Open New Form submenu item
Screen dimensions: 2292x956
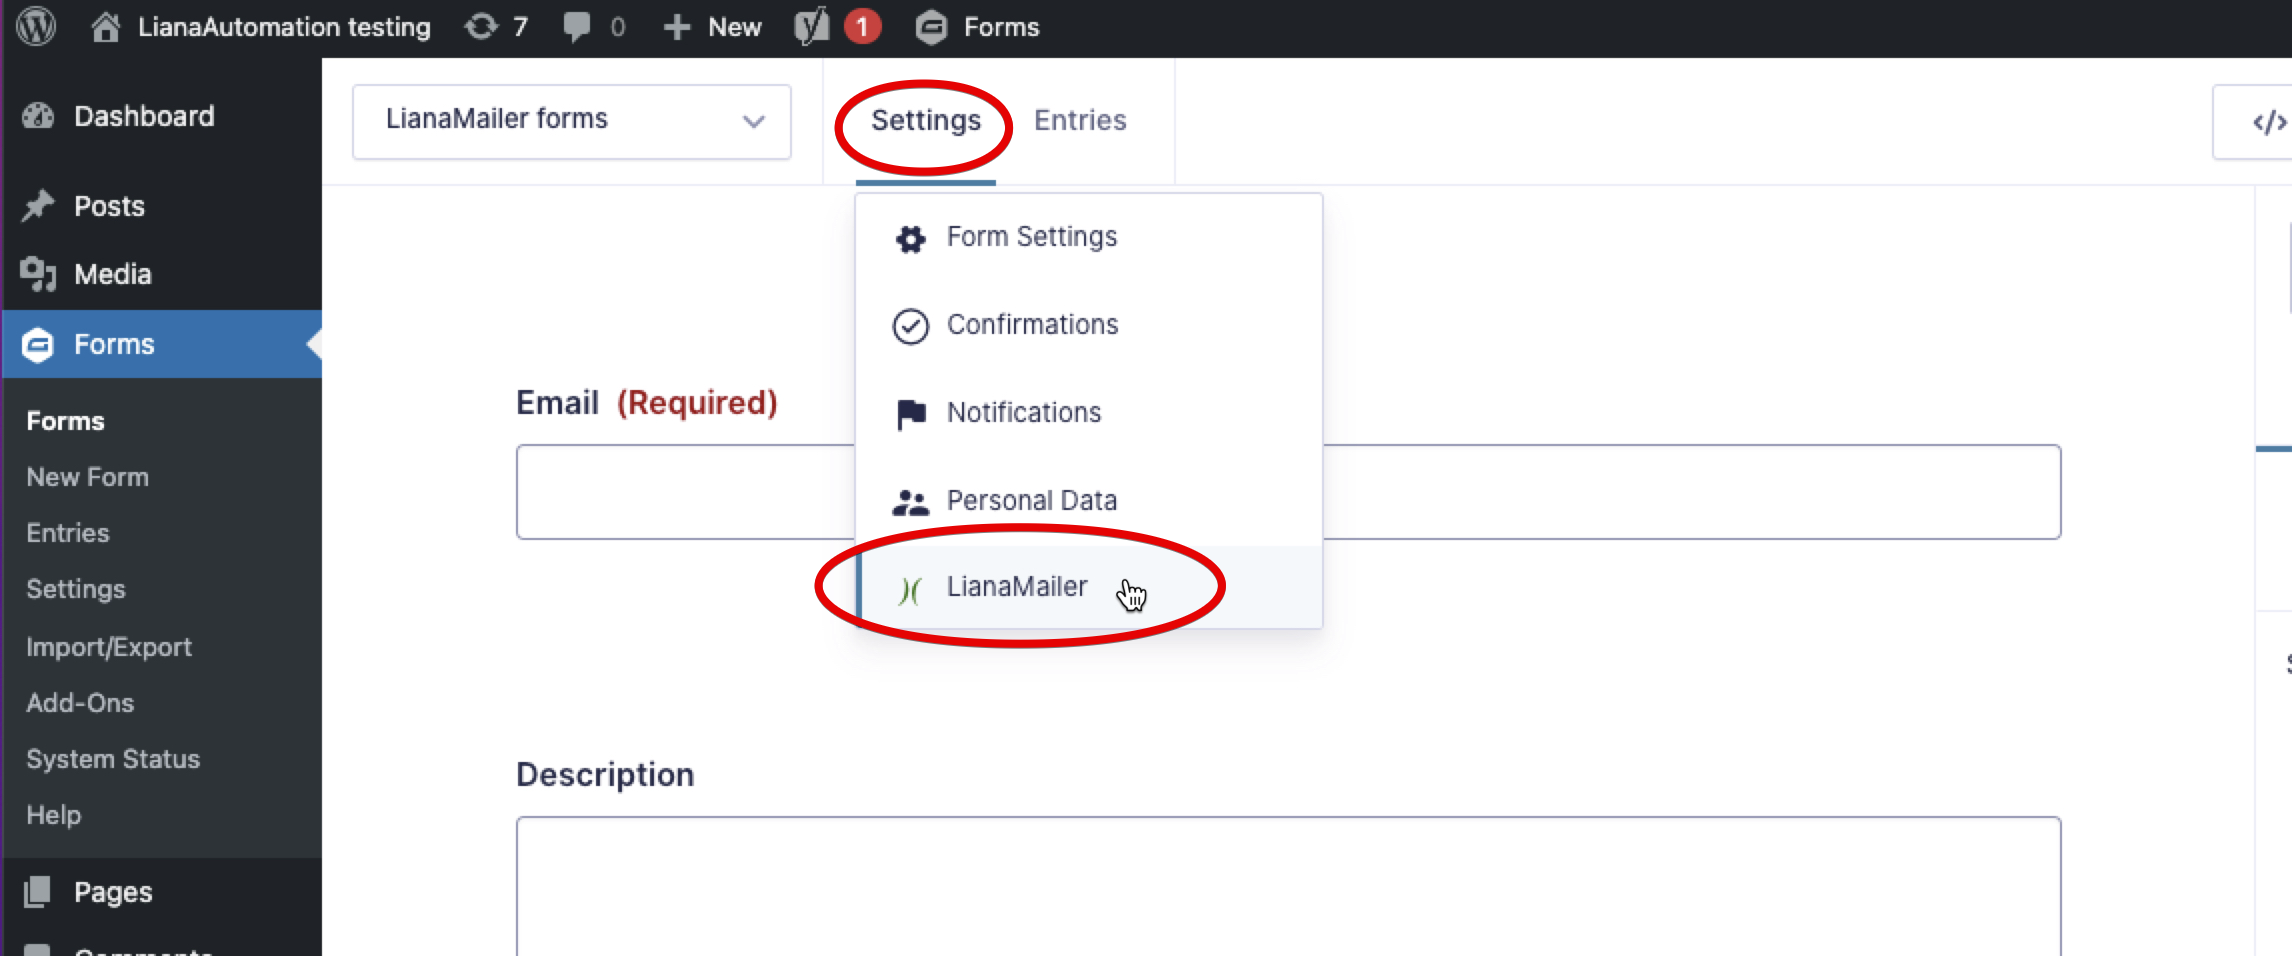click(87, 477)
